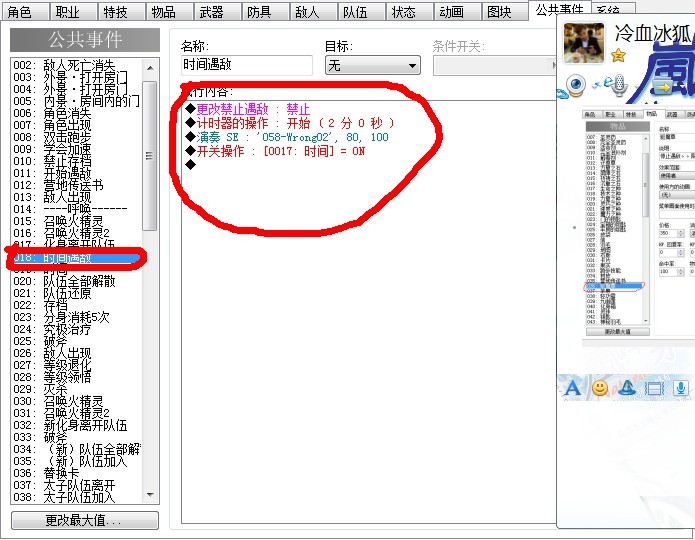Click the event list scrollbar thumb
695x540 pixels.
(x=150, y=156)
